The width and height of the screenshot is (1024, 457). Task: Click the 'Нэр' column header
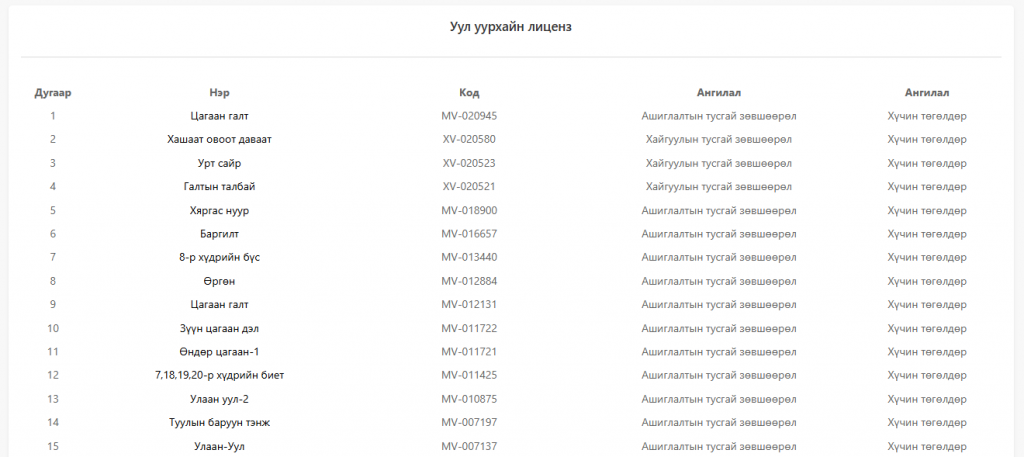[219, 93]
